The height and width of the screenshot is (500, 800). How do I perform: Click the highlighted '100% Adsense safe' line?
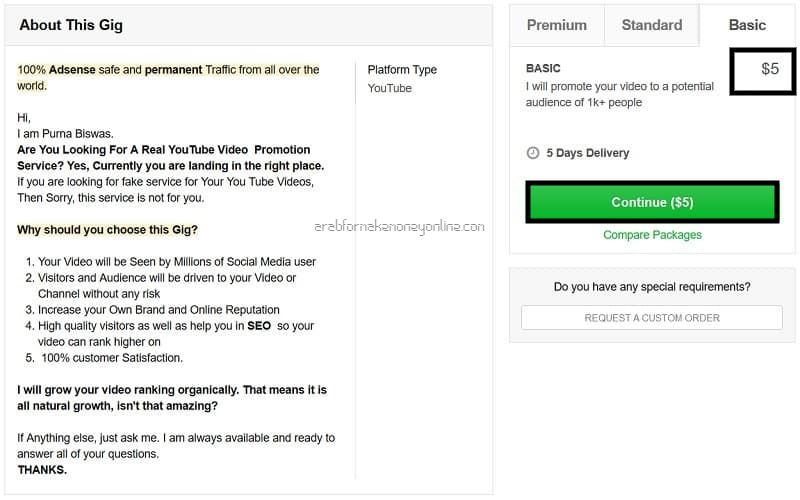click(168, 78)
